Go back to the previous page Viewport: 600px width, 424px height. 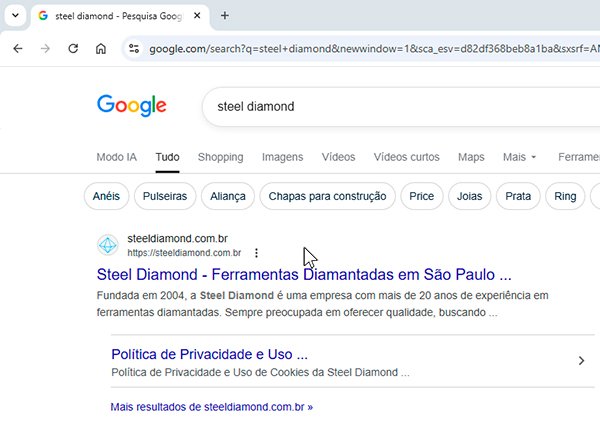[18, 49]
